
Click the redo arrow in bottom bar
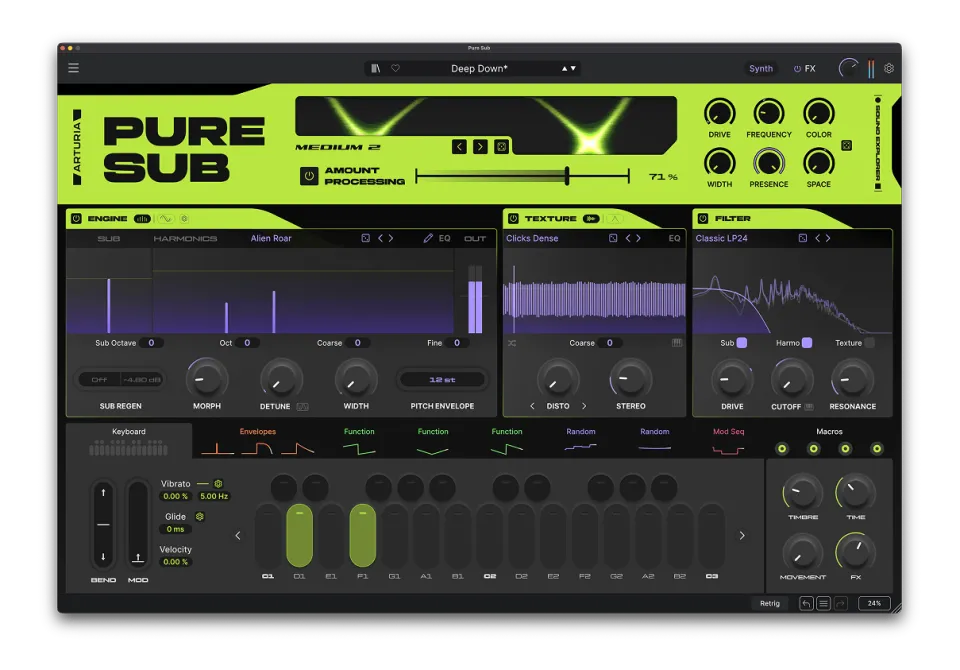coord(841,603)
